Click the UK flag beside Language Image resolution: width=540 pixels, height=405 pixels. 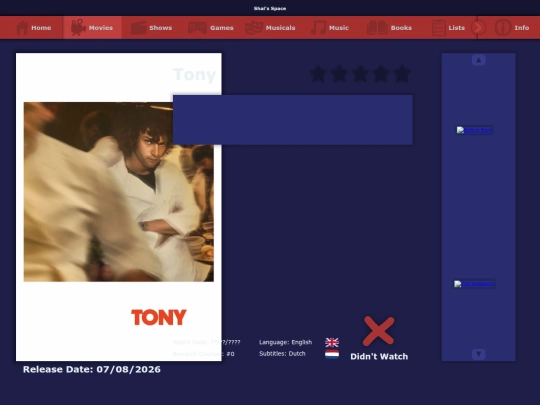coord(332,342)
